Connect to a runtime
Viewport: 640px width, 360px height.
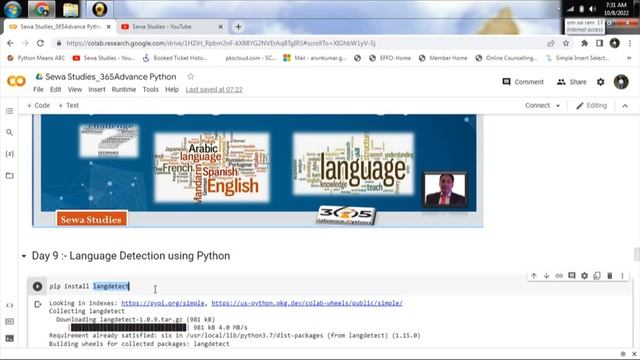(537, 106)
